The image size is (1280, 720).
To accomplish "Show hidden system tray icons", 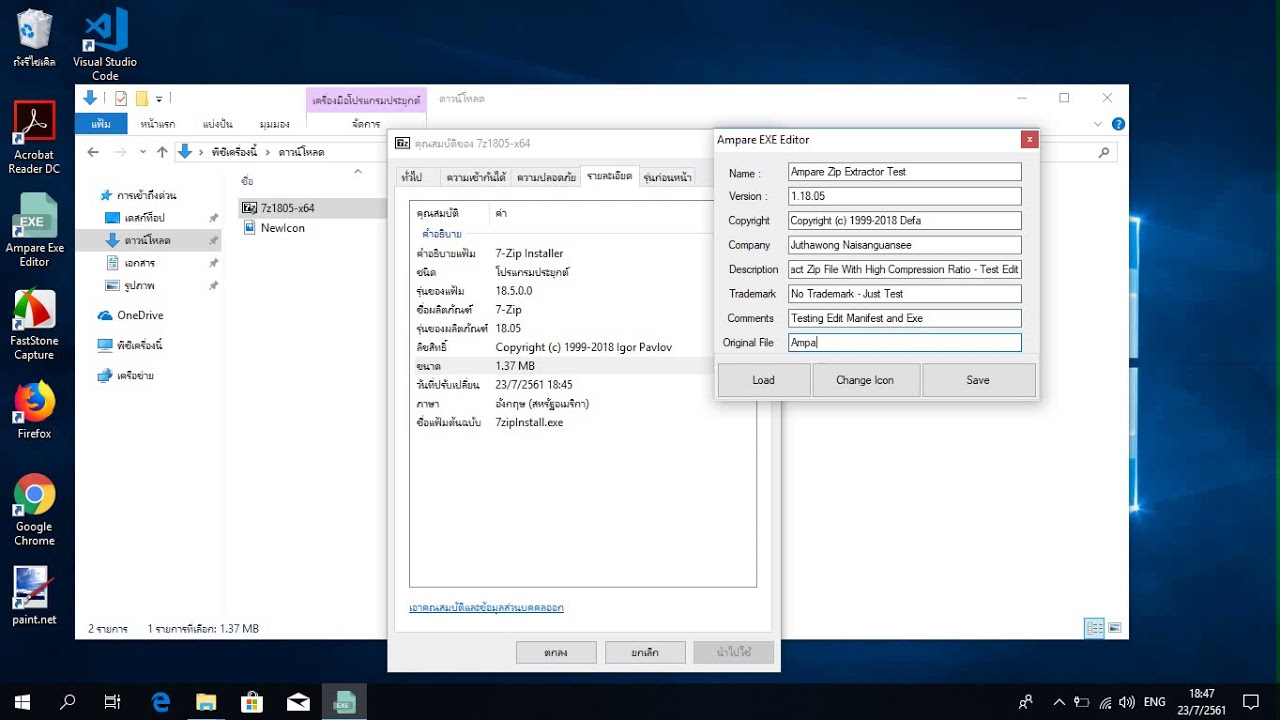I will [x=1059, y=702].
